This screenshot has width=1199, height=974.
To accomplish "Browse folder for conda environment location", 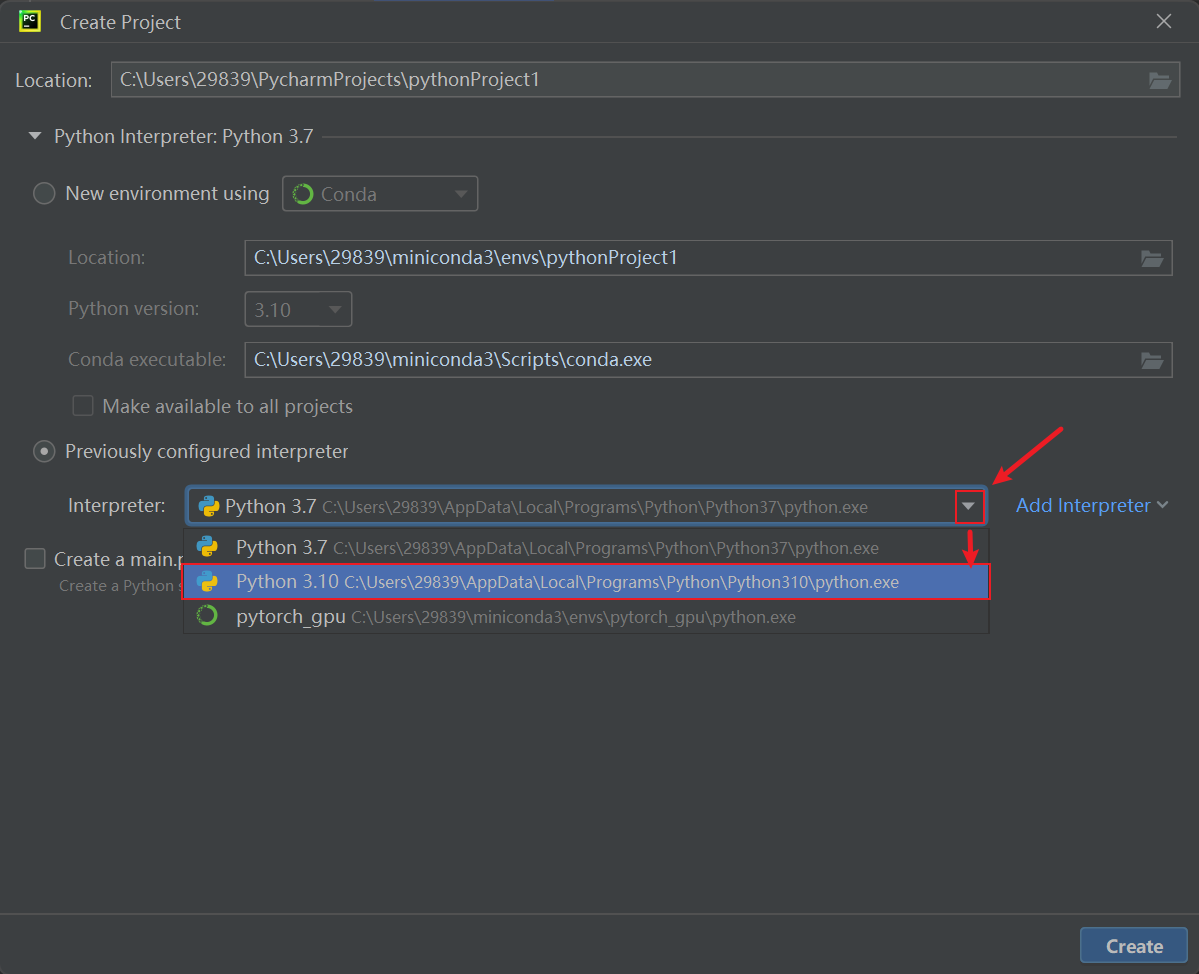I will (1152, 258).
